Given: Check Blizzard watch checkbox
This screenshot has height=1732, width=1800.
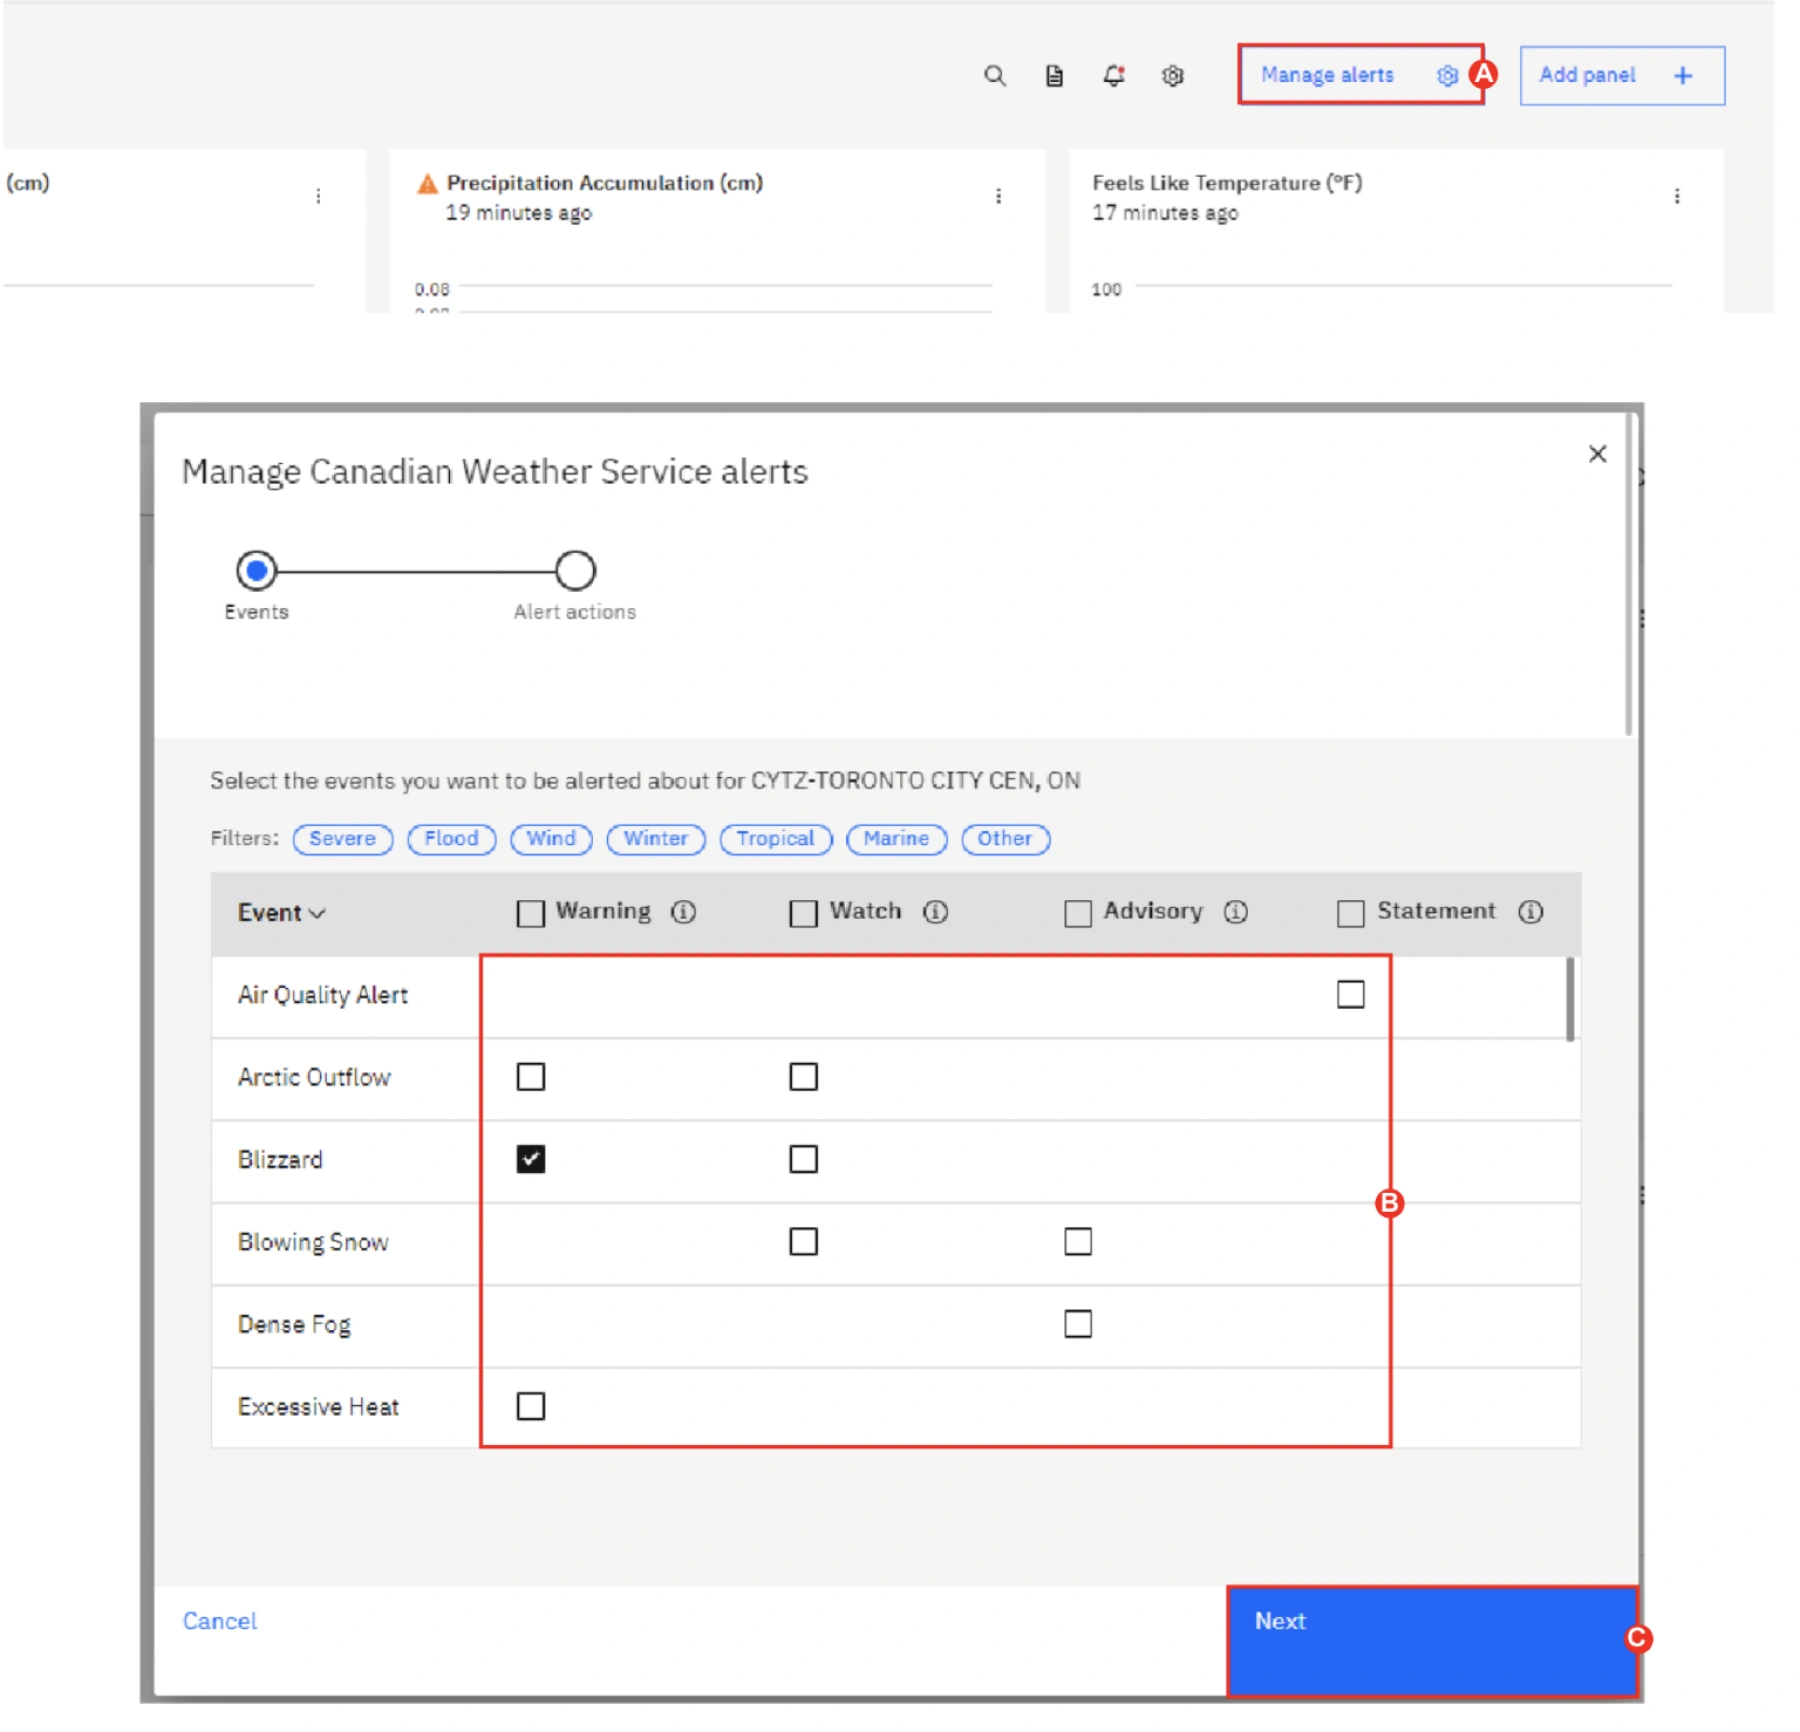Looking at the screenshot, I should pos(803,1159).
